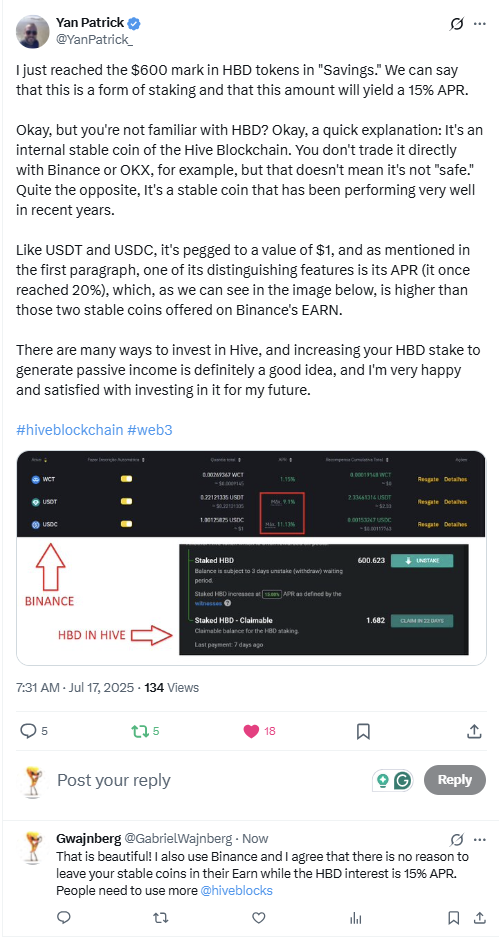Click the #hiveblockchain hashtag
The width and height of the screenshot is (499, 937).
pyautogui.click(x=70, y=430)
